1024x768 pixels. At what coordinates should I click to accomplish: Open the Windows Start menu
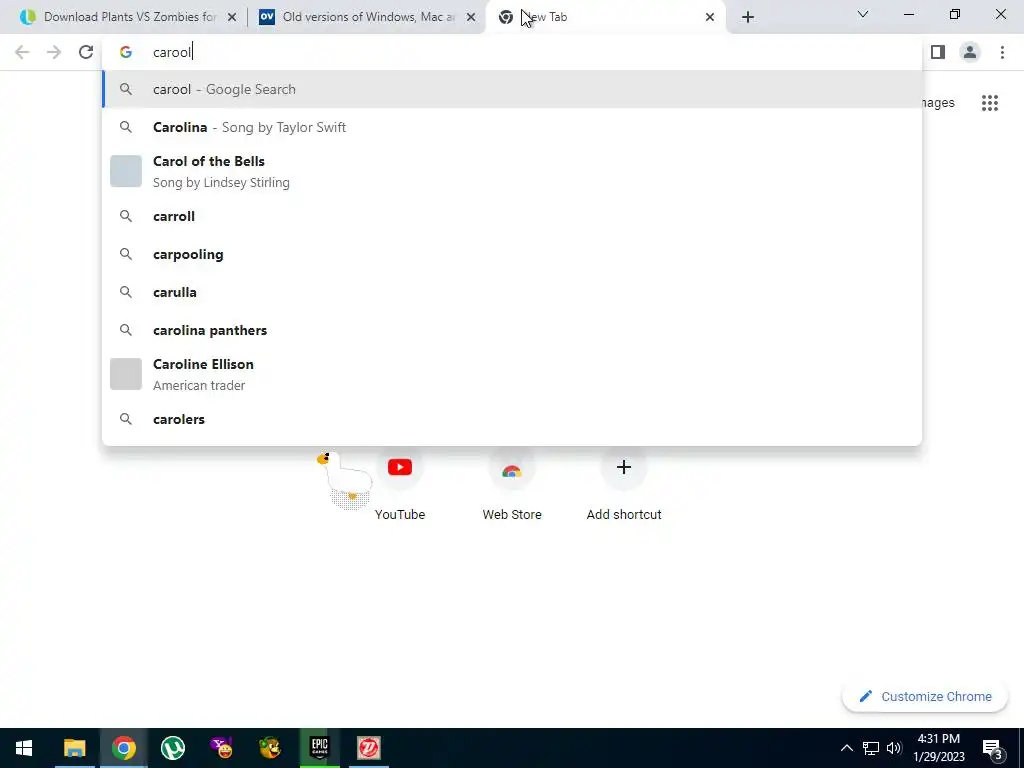point(24,748)
